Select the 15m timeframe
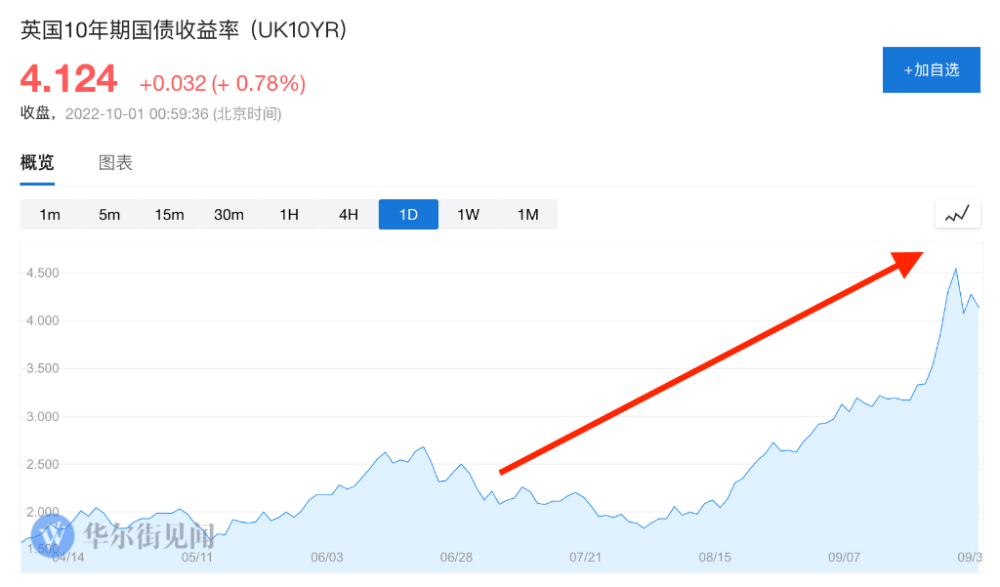1000x587 pixels. point(169,214)
